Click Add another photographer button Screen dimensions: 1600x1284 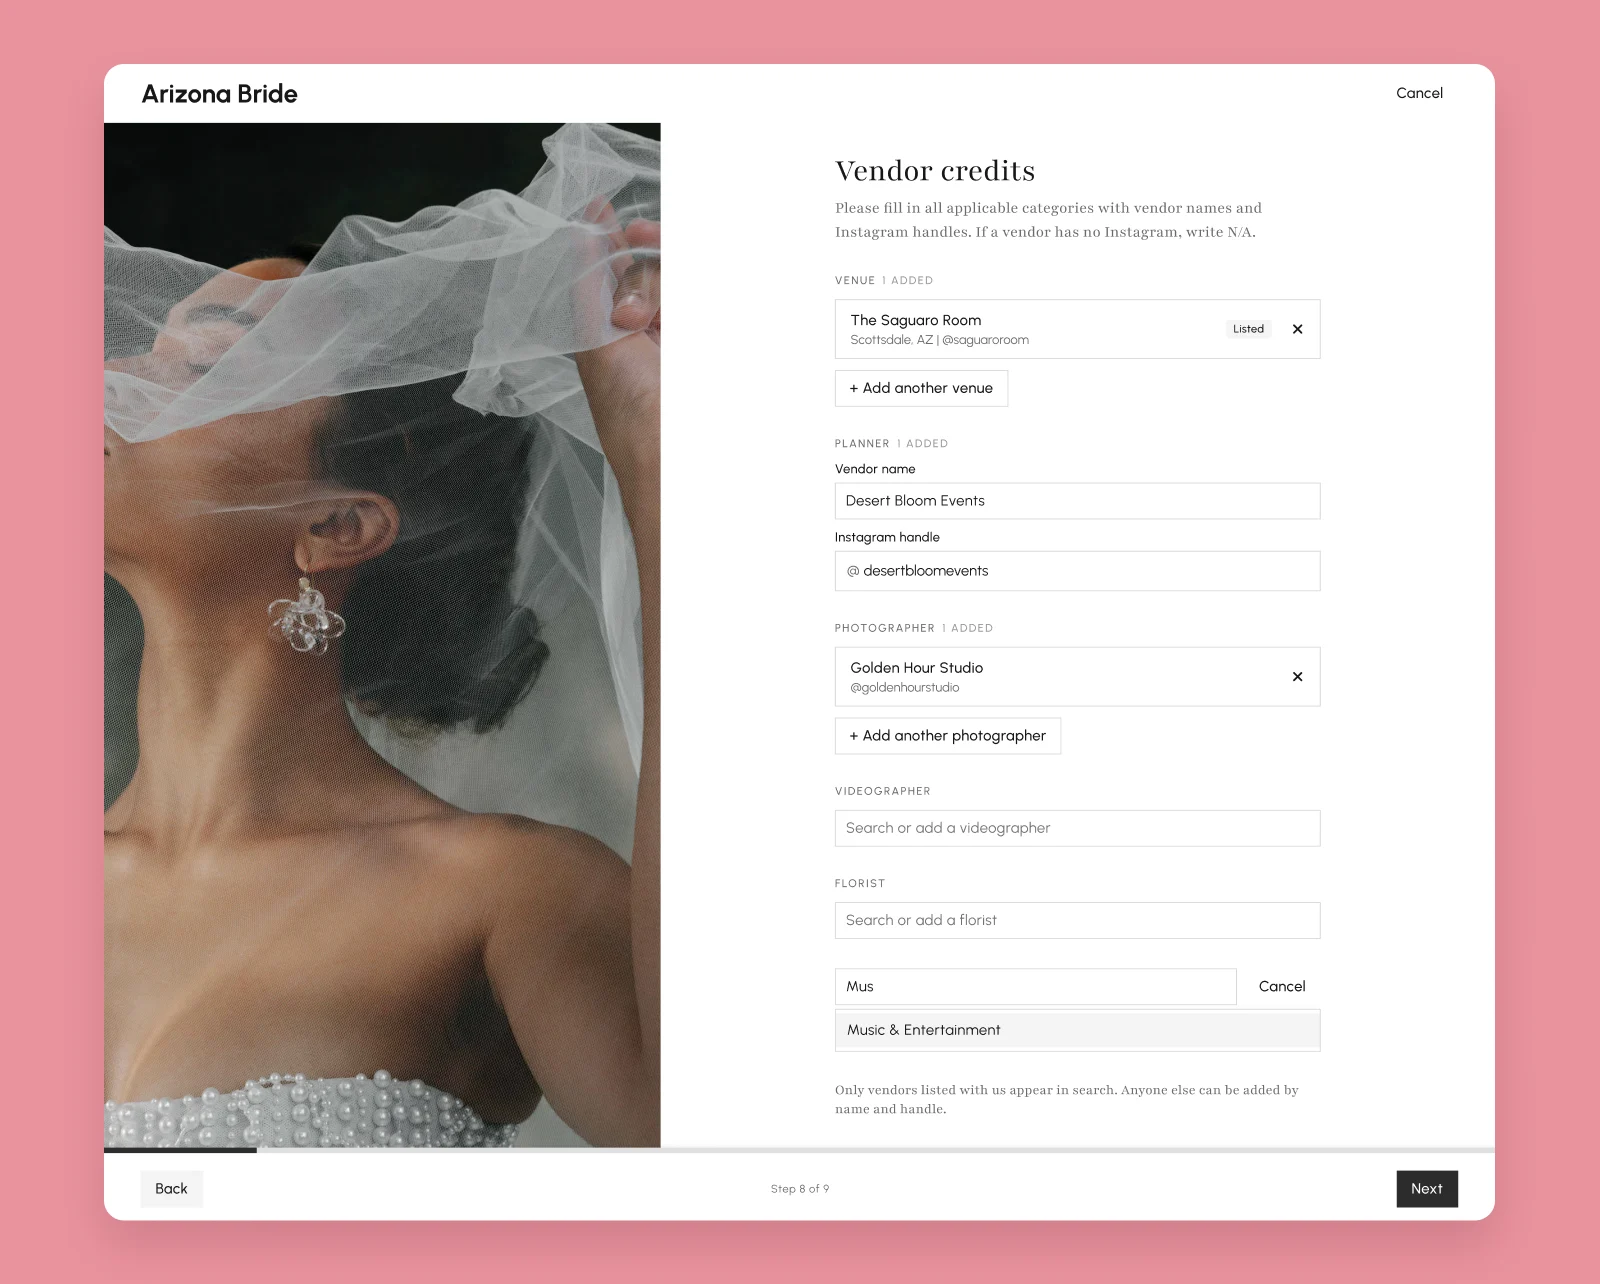click(x=948, y=736)
